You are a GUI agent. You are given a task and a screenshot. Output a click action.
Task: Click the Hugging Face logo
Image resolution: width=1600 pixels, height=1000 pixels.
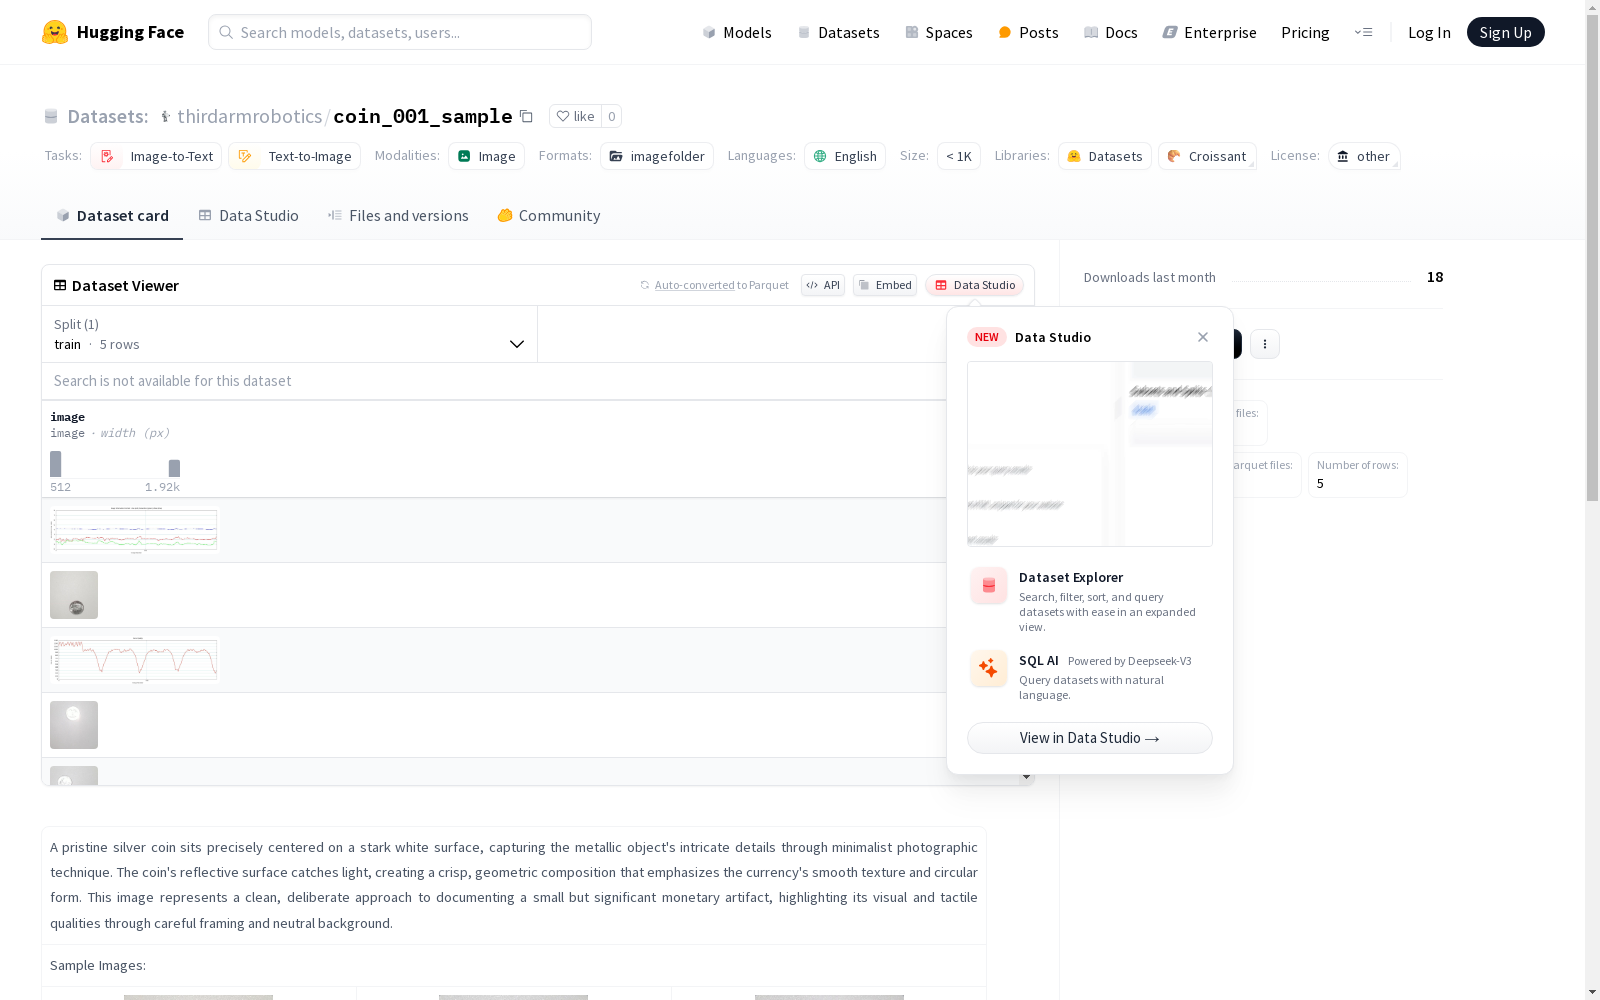pyautogui.click(x=112, y=32)
